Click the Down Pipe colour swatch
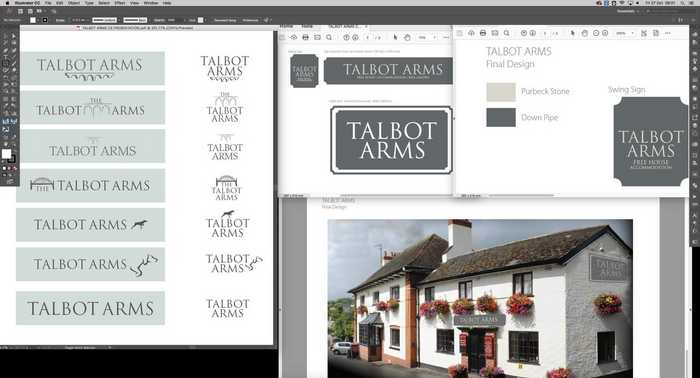 pos(500,117)
